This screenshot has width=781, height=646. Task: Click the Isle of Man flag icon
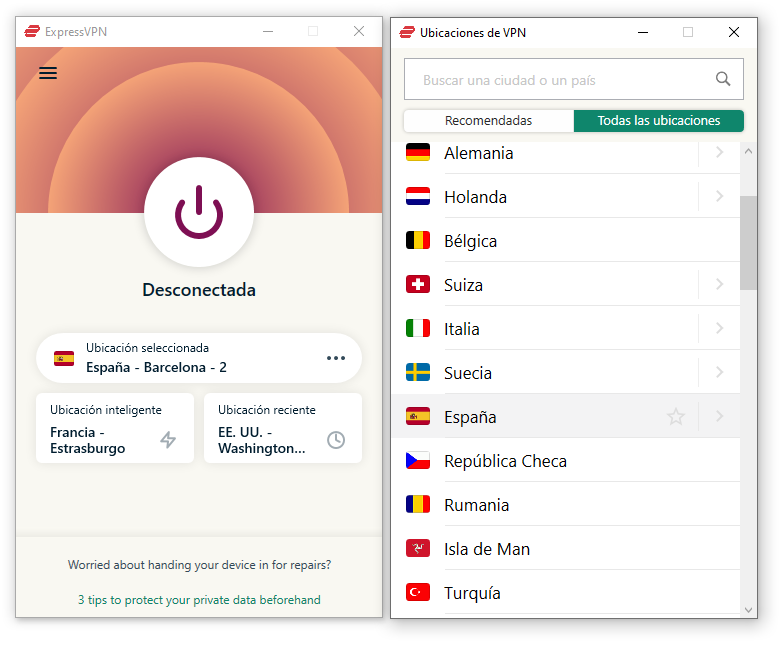pyautogui.click(x=418, y=548)
